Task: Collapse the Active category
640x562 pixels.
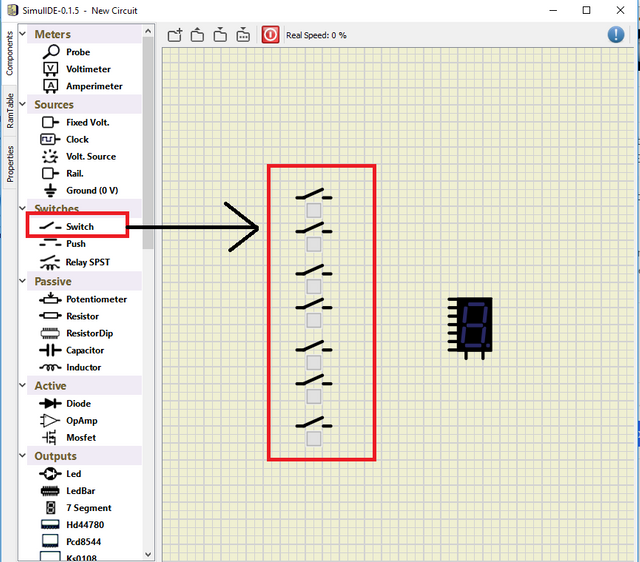Action: [x=22, y=385]
